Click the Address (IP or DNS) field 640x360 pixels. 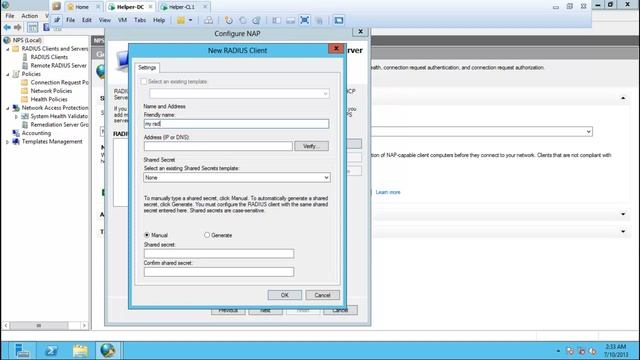click(218, 146)
